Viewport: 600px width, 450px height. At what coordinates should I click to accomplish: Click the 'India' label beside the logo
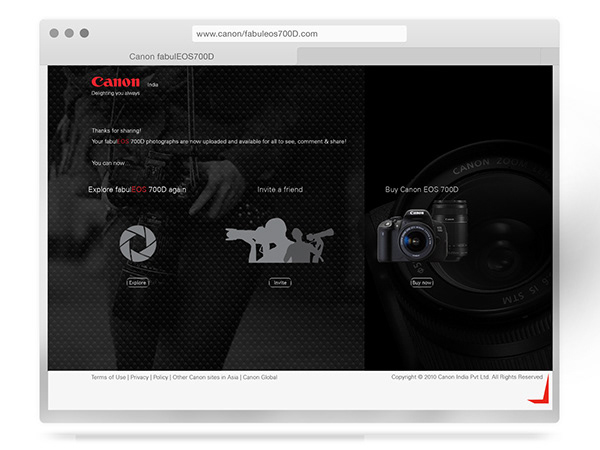[153, 85]
